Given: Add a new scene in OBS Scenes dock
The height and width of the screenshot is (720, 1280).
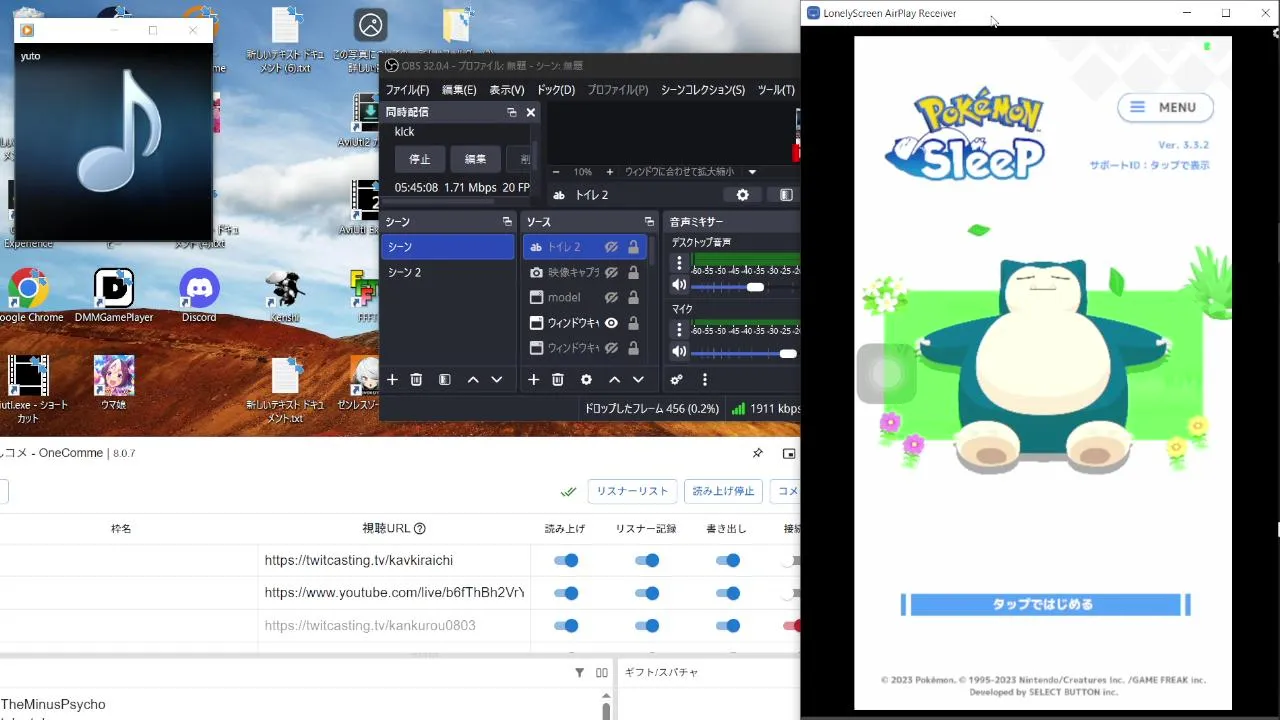Looking at the screenshot, I should tap(392, 380).
